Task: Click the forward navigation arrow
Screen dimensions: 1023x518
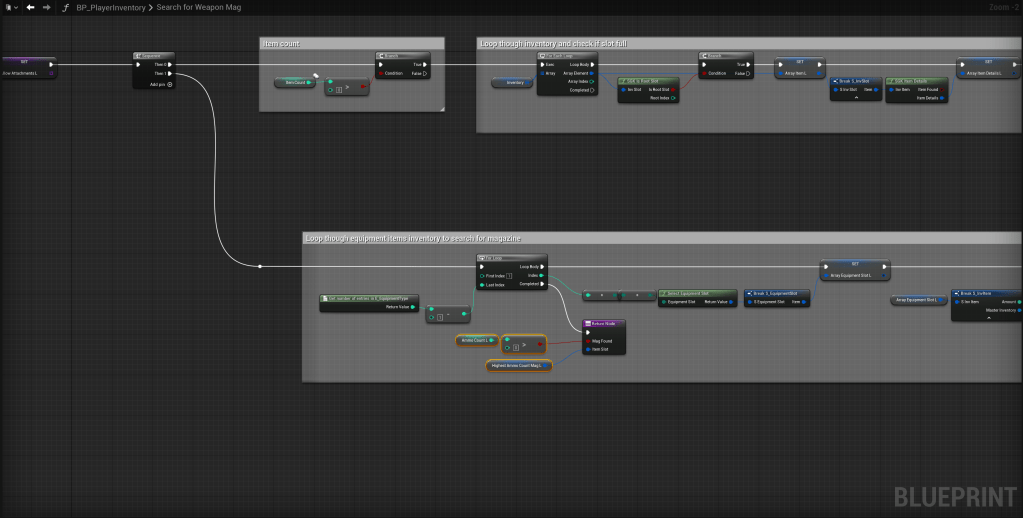Action: coord(46,7)
